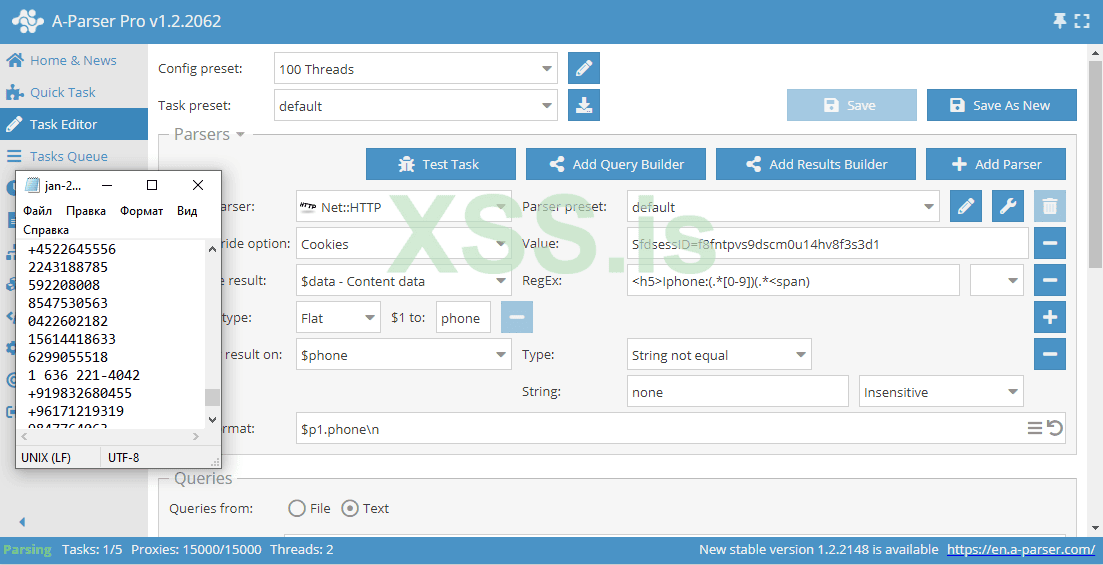Open Справка menu in Notepad
This screenshot has width=1103, height=565.
pos(46,230)
